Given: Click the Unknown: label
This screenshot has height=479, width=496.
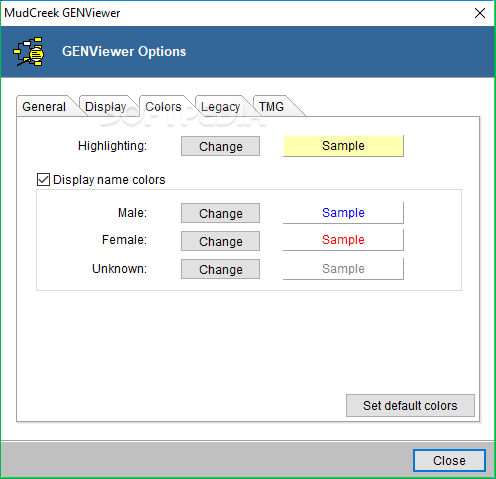Looking at the screenshot, I should pos(119,269).
